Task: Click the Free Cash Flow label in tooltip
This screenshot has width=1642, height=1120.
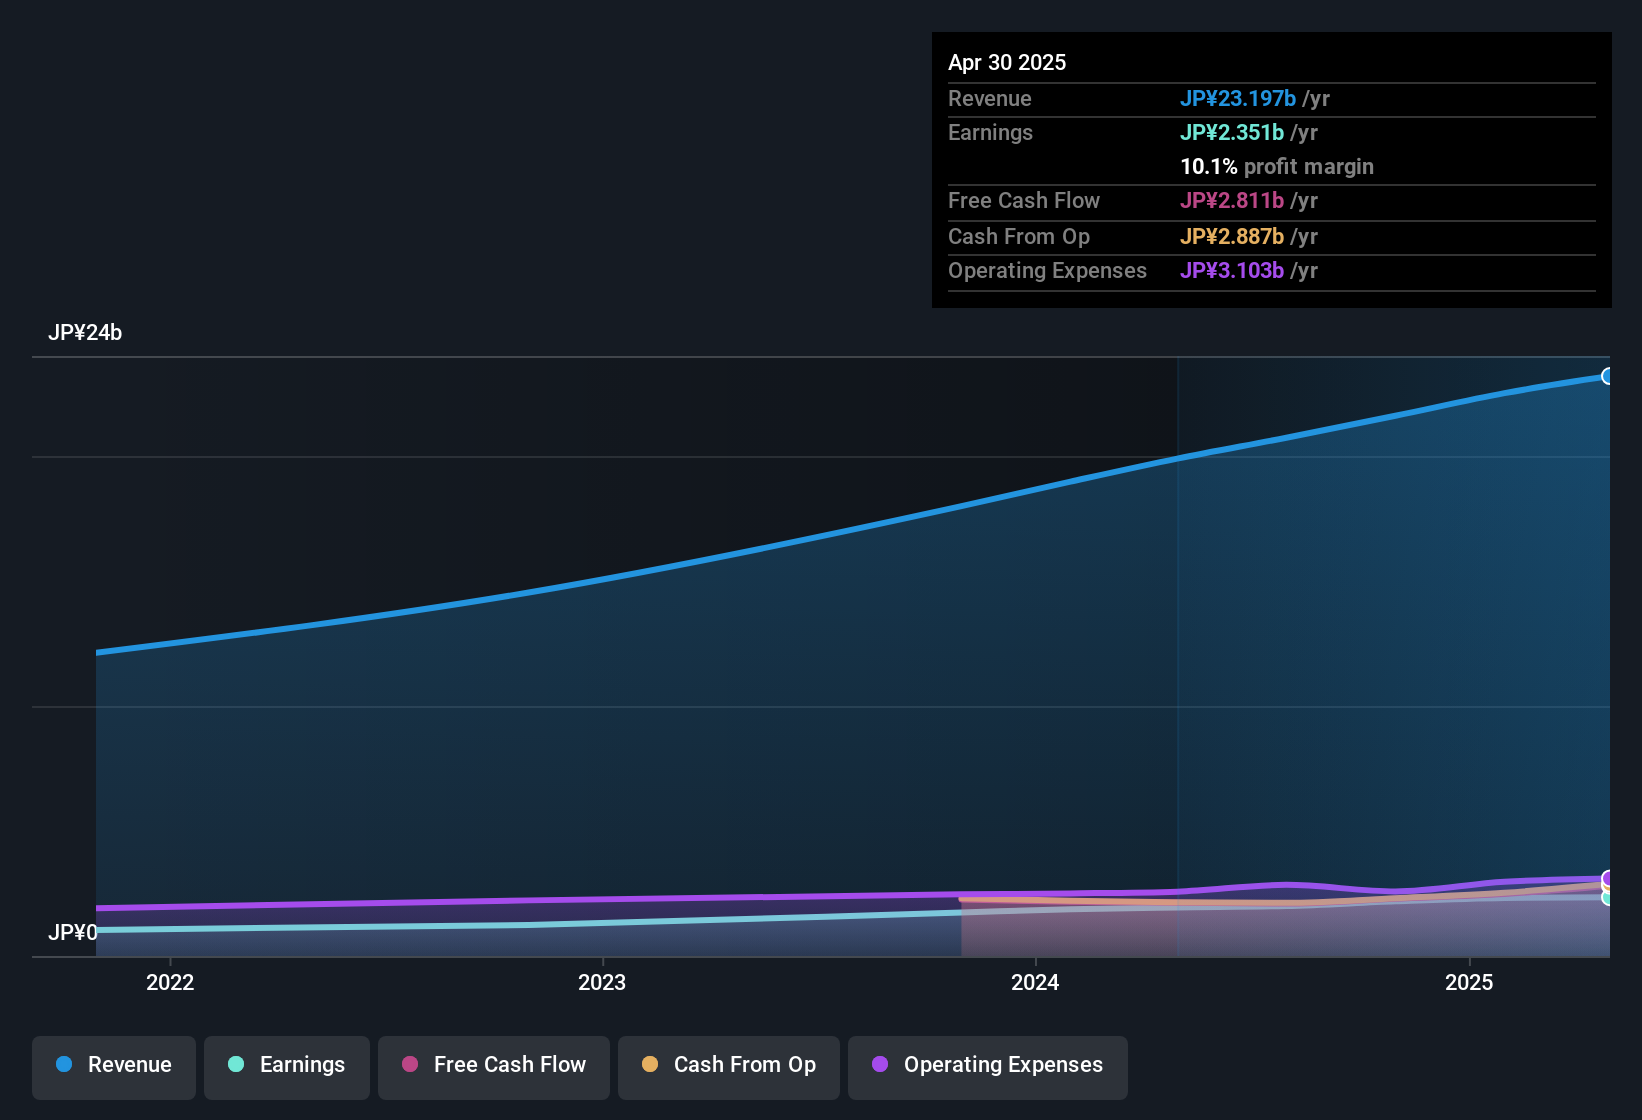Action: [1024, 200]
